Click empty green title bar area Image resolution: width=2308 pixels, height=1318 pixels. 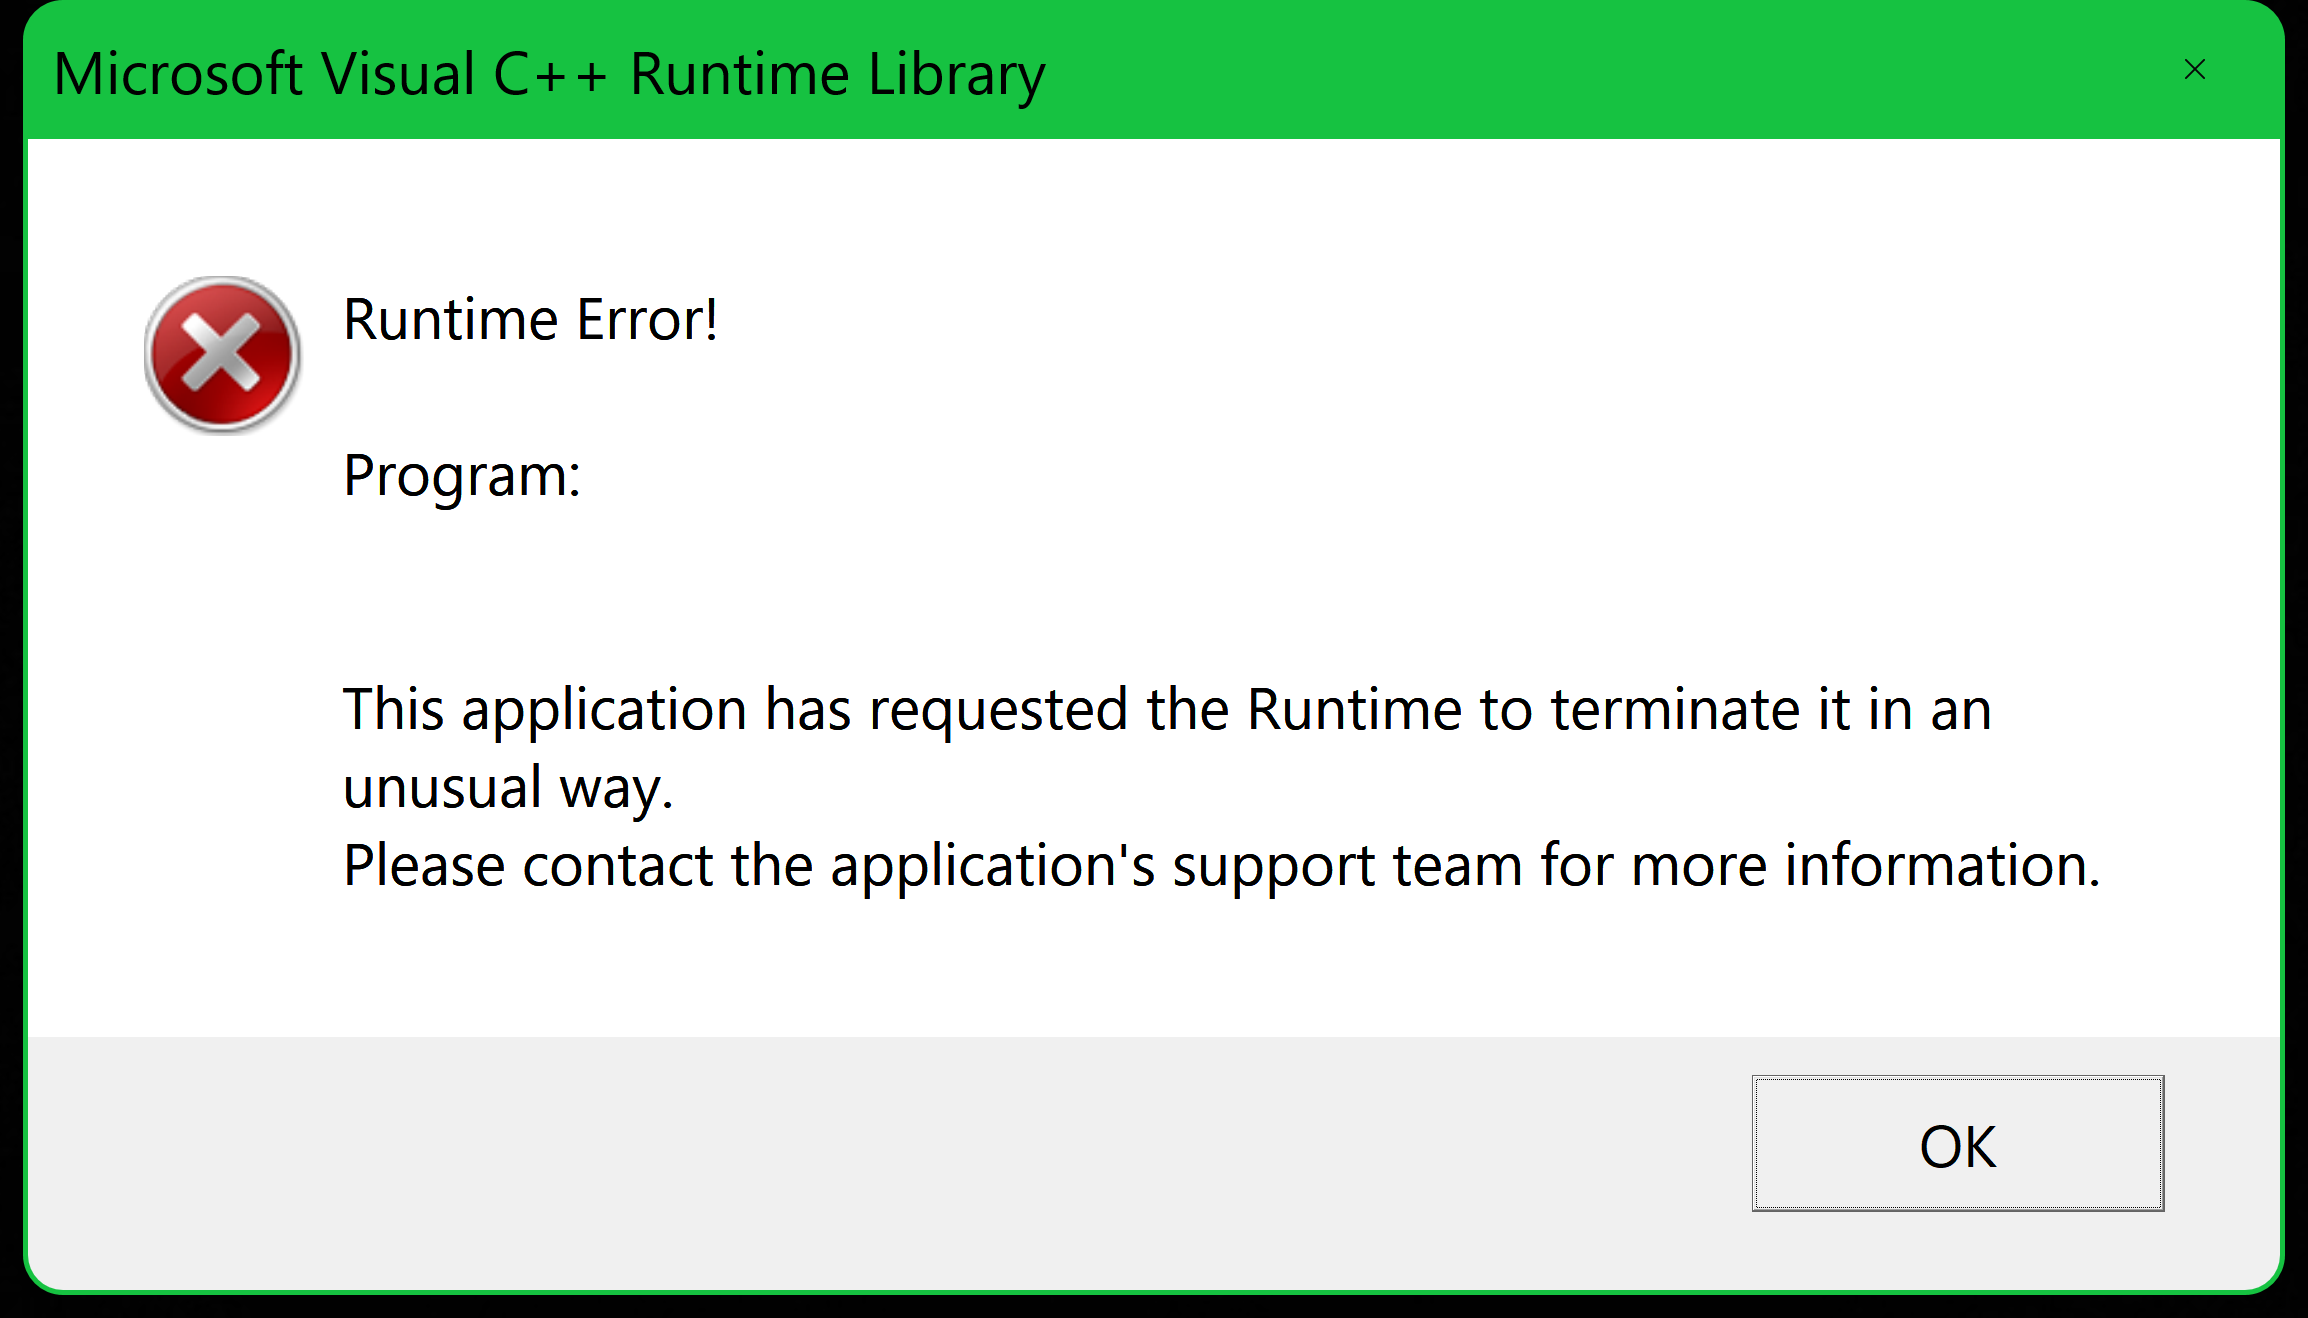(1600, 72)
